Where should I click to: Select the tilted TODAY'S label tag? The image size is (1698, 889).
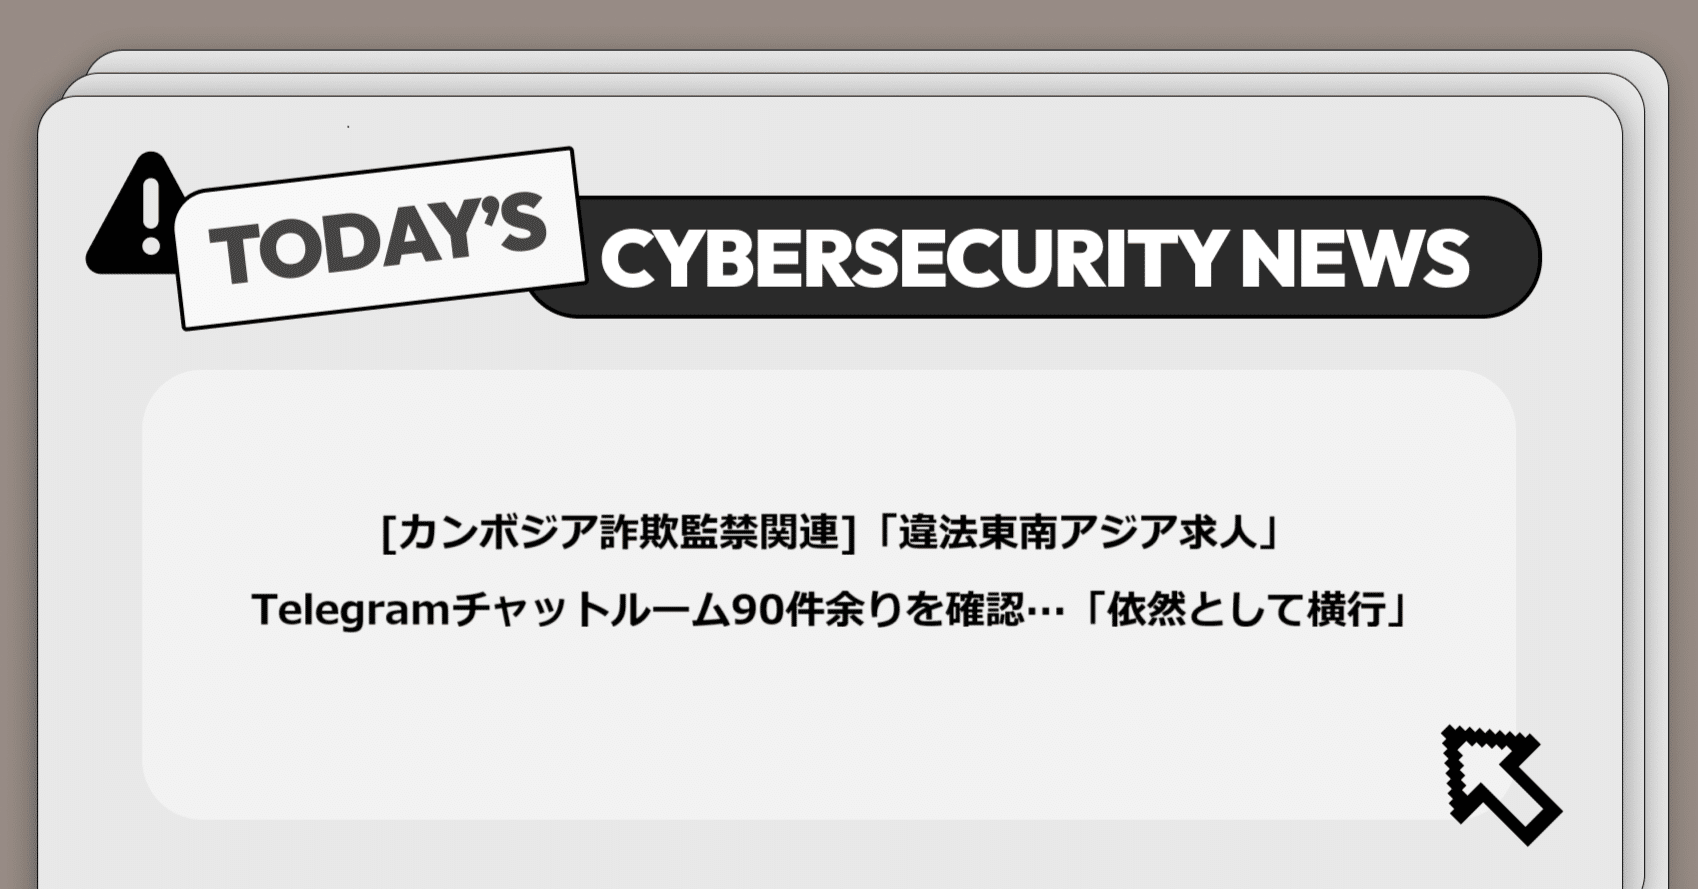tap(379, 239)
